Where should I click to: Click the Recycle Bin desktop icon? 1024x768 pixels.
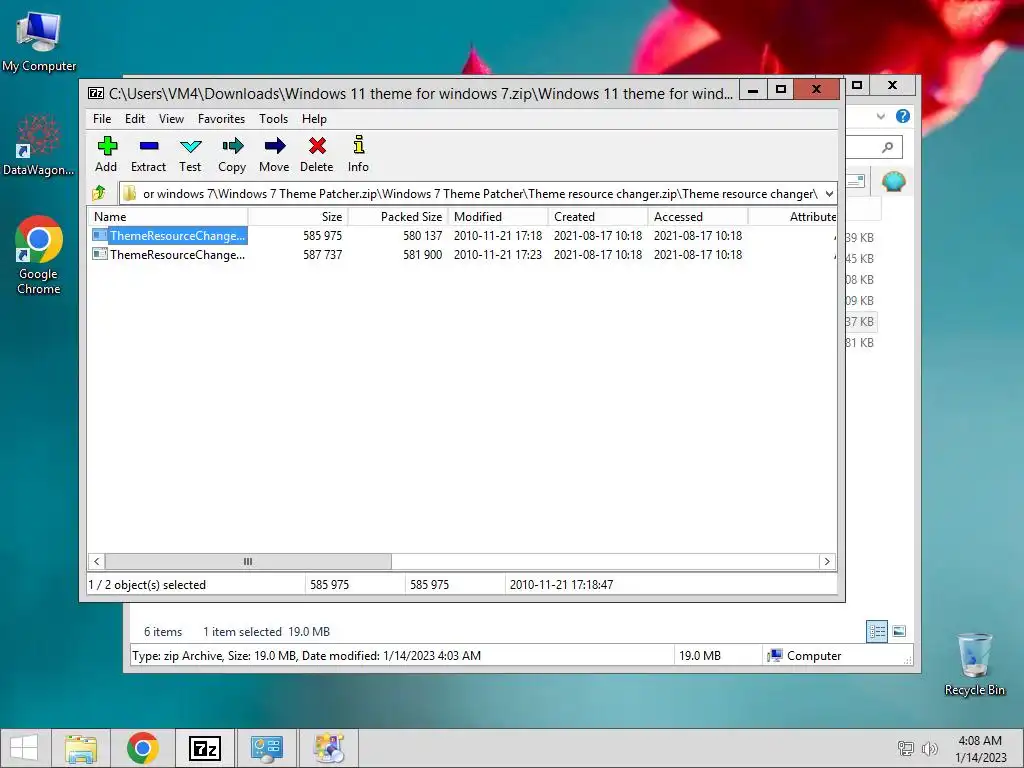point(974,664)
